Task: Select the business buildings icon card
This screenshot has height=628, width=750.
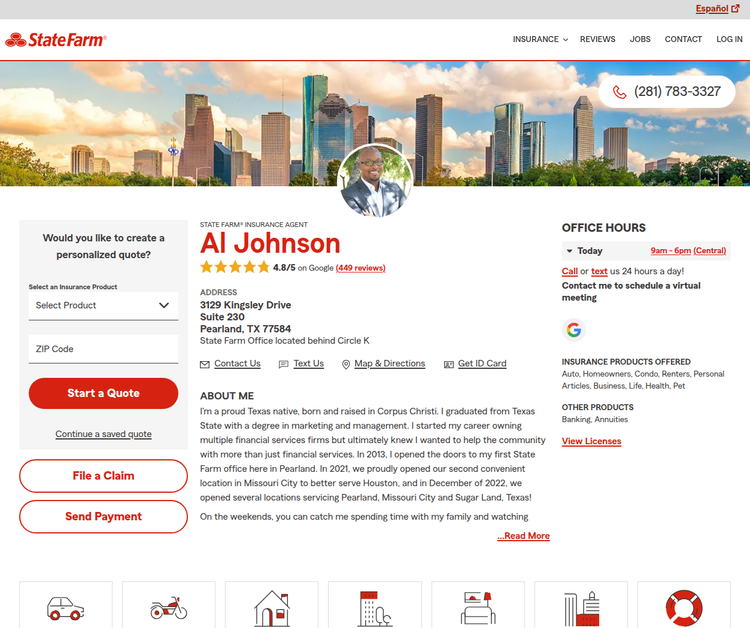Action: tap(581, 605)
